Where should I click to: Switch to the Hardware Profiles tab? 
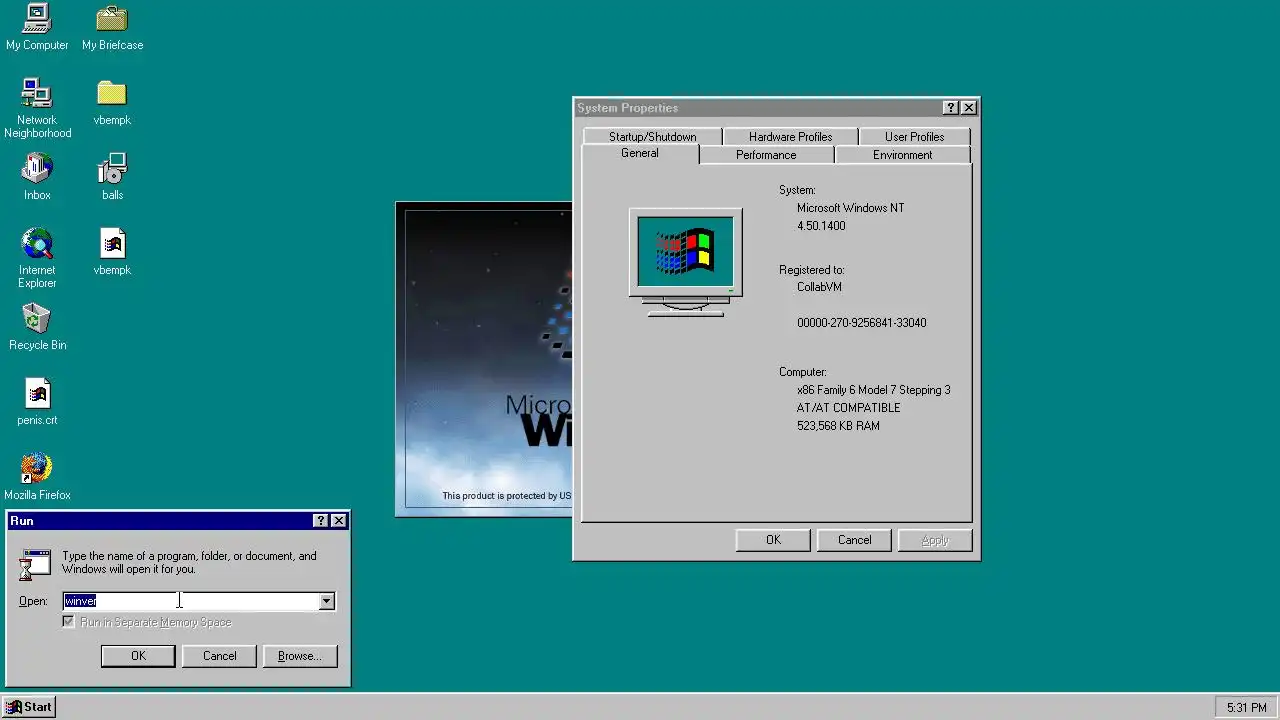[x=790, y=137]
